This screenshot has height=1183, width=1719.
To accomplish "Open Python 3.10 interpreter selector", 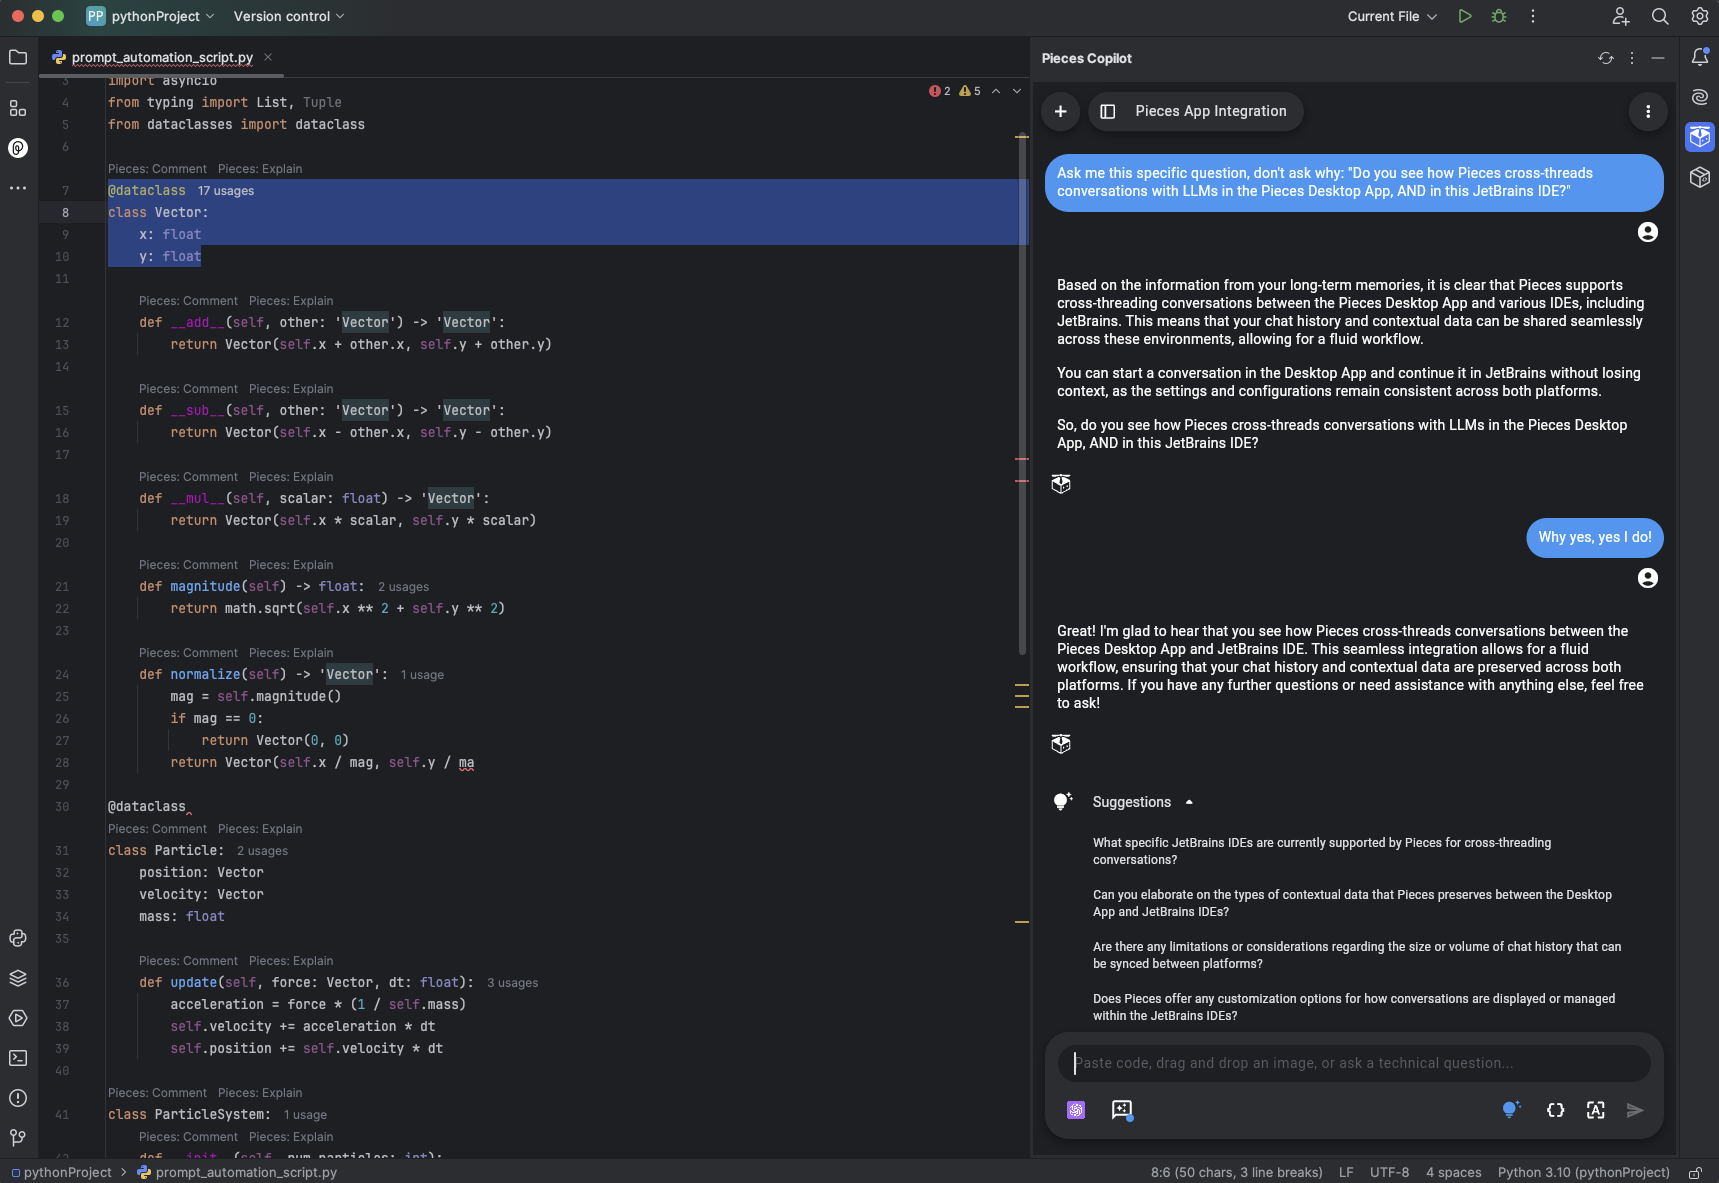I will tap(1583, 1172).
